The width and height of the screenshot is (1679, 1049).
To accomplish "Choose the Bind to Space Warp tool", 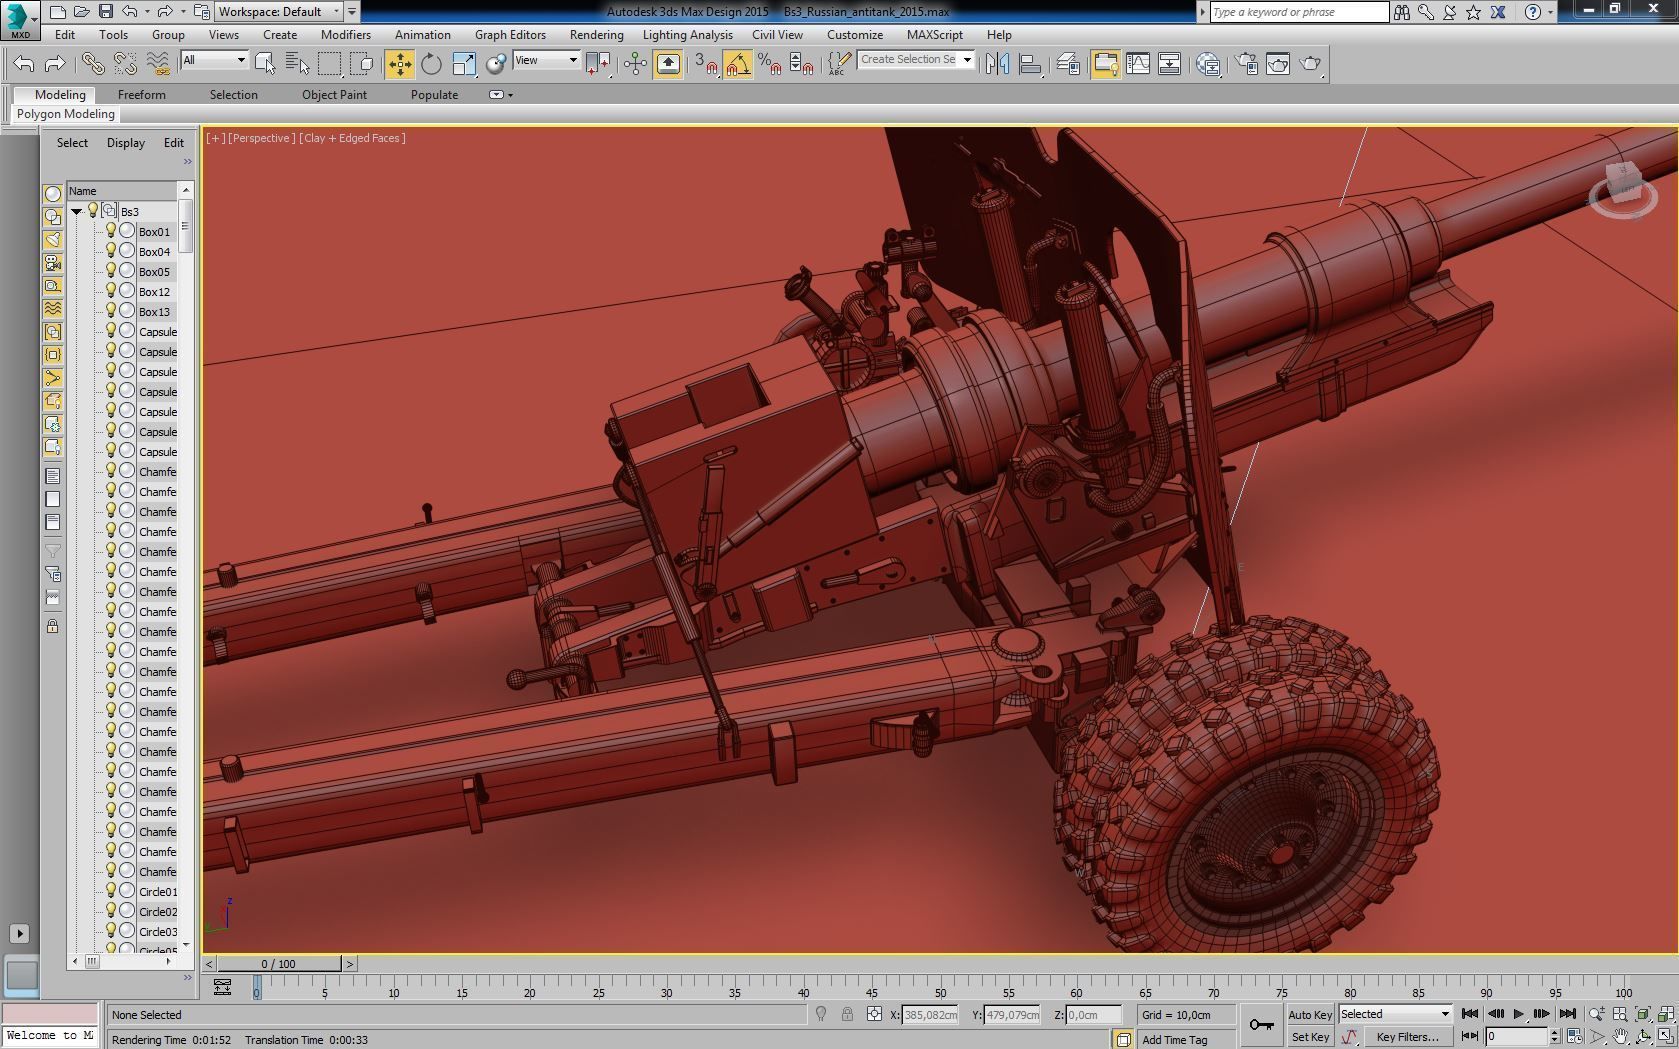I will point(158,64).
